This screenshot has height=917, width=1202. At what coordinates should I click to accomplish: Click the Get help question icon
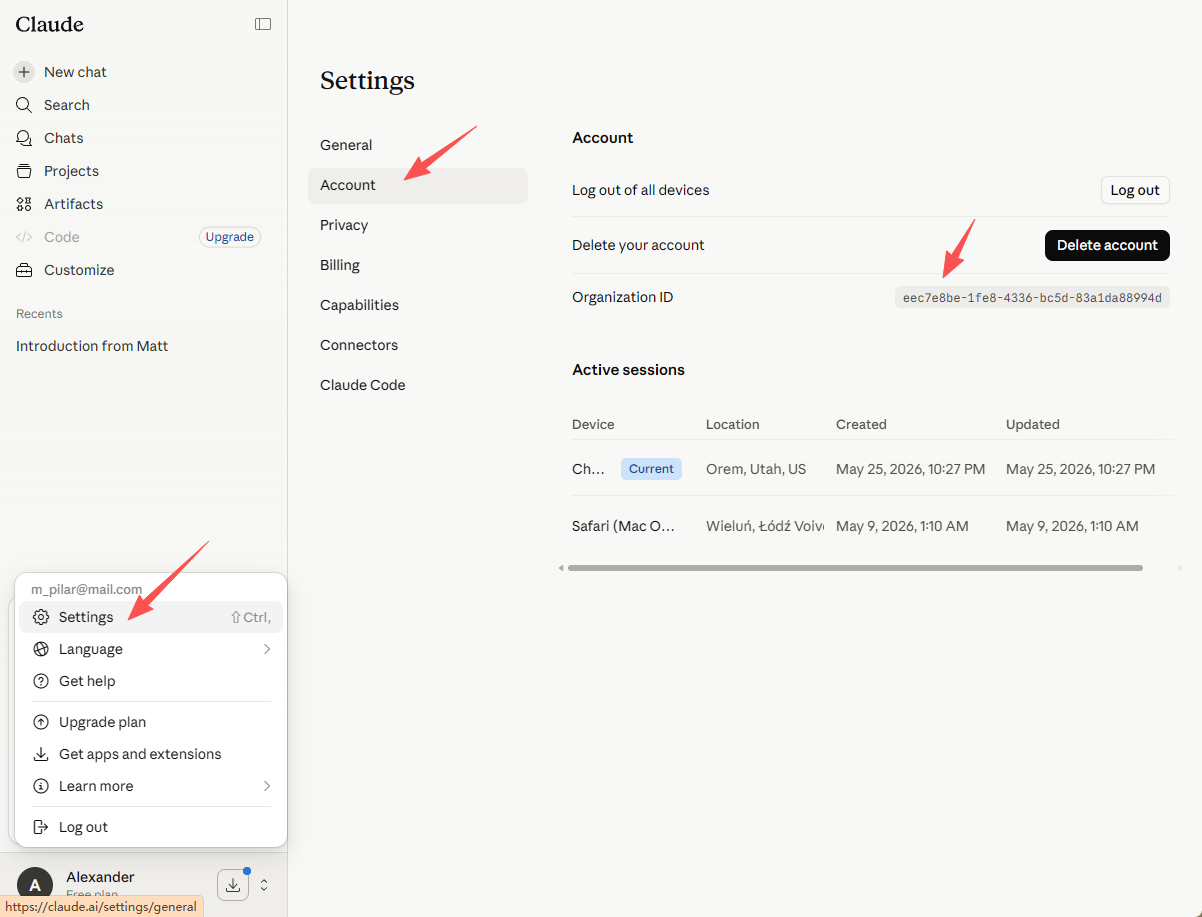[x=41, y=681]
